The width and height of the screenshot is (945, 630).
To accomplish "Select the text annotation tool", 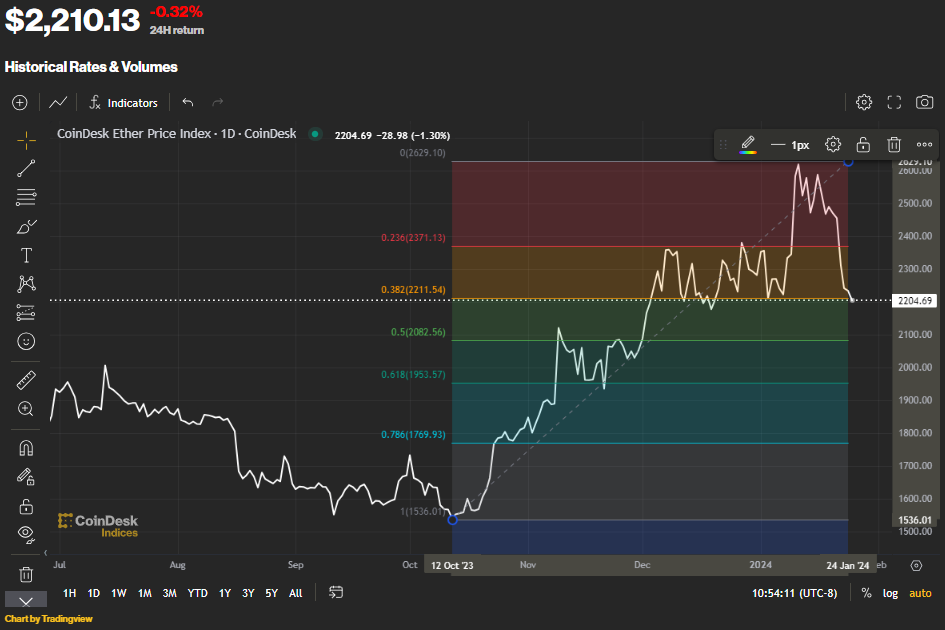I will (26, 255).
